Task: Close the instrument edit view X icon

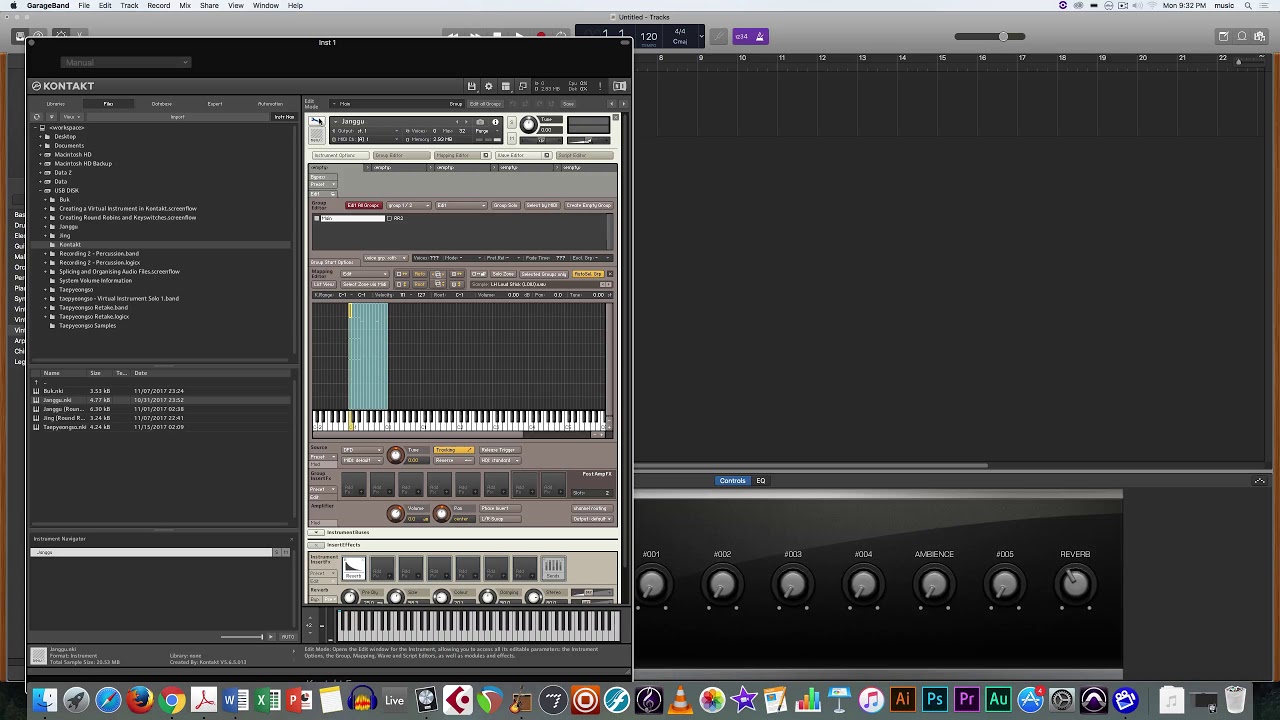Action: [x=615, y=118]
